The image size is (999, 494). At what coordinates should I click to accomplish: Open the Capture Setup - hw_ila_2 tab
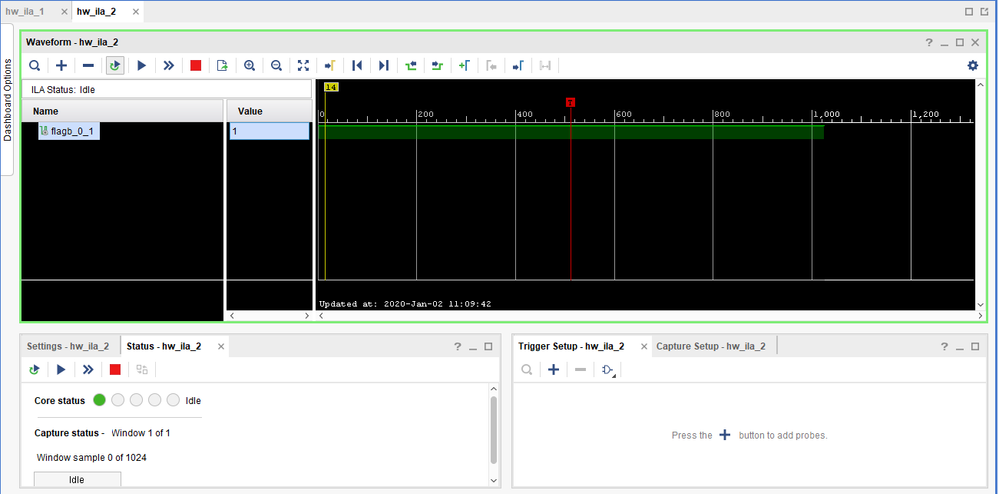click(x=711, y=346)
